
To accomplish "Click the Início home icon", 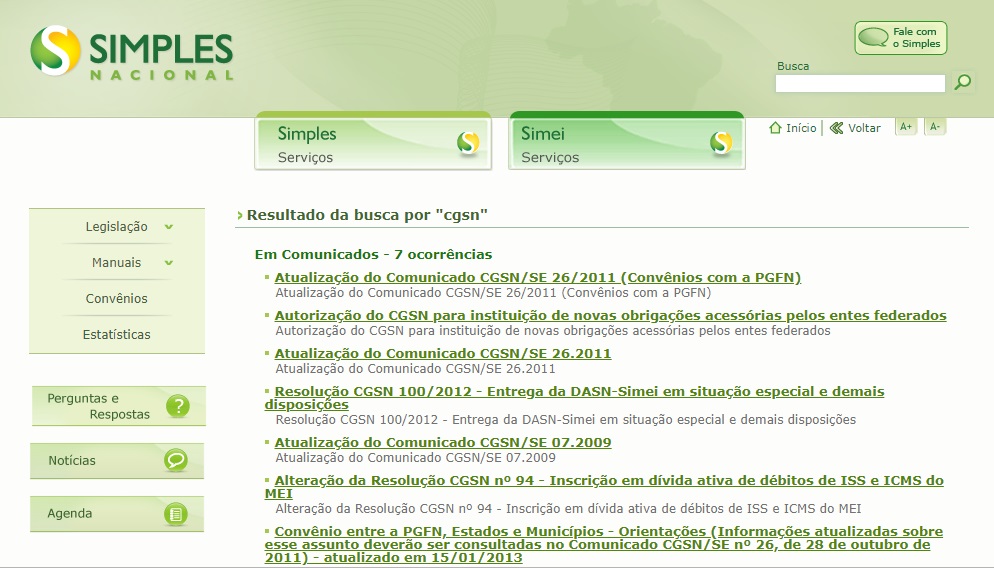I will (775, 128).
